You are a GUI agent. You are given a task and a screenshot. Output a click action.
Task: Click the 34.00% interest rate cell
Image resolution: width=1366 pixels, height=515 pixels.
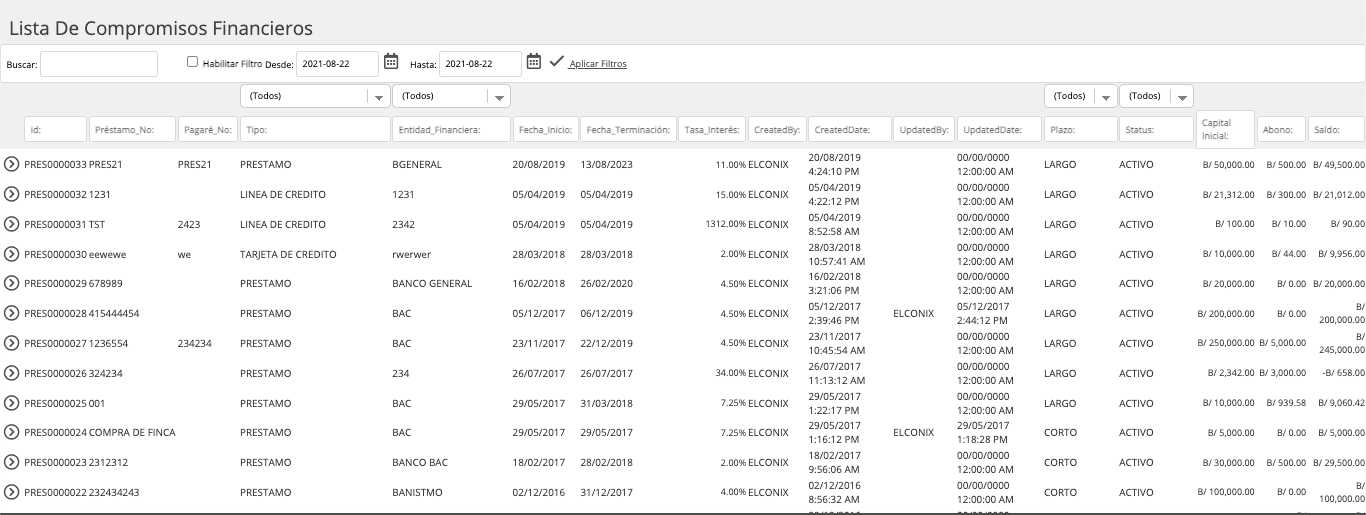[x=730, y=373]
